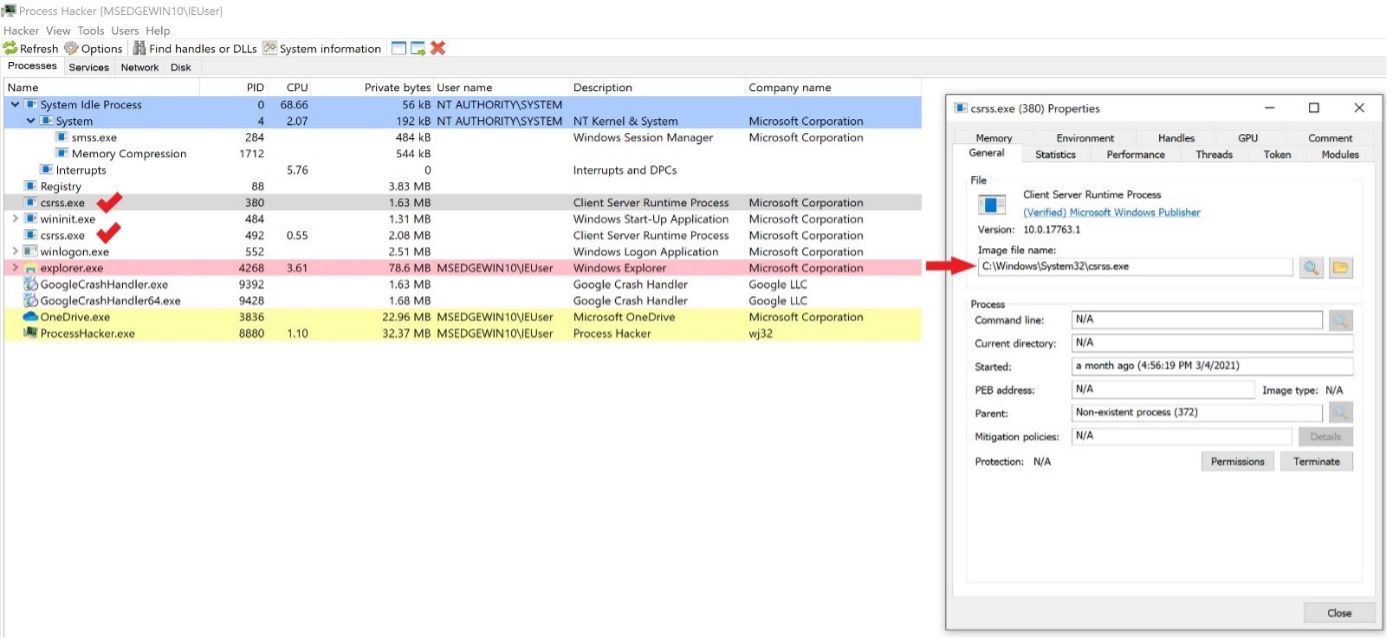Collapse the System process subtree
The height and width of the screenshot is (641, 1390).
(x=30, y=121)
